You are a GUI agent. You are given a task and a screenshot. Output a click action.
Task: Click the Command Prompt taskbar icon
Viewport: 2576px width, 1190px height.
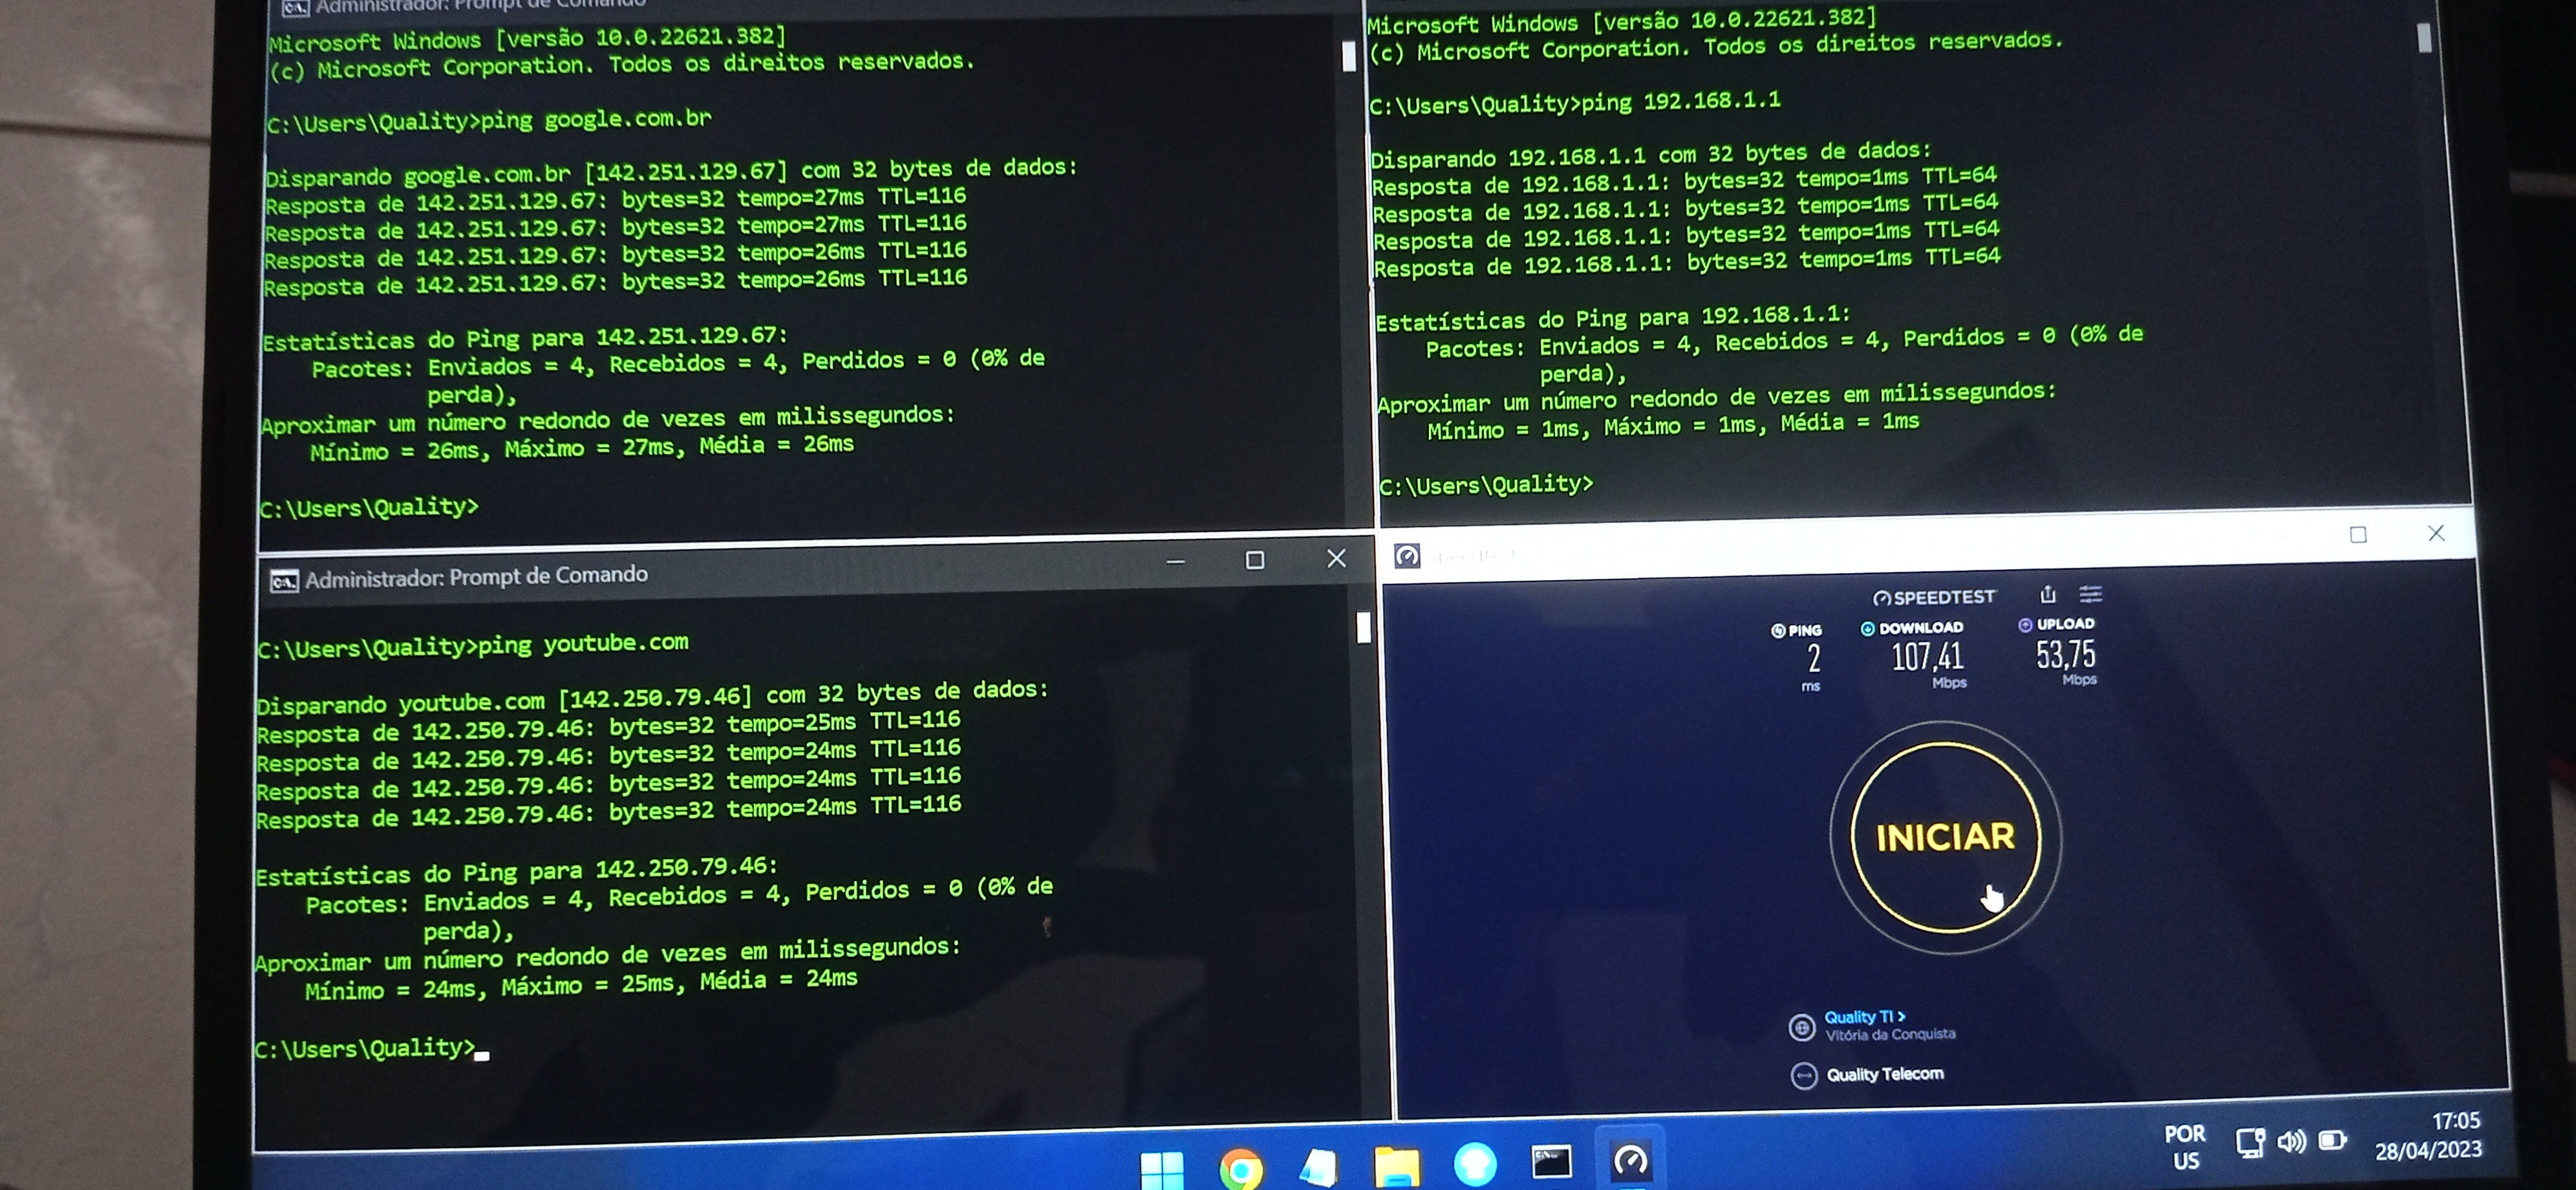1551,1162
